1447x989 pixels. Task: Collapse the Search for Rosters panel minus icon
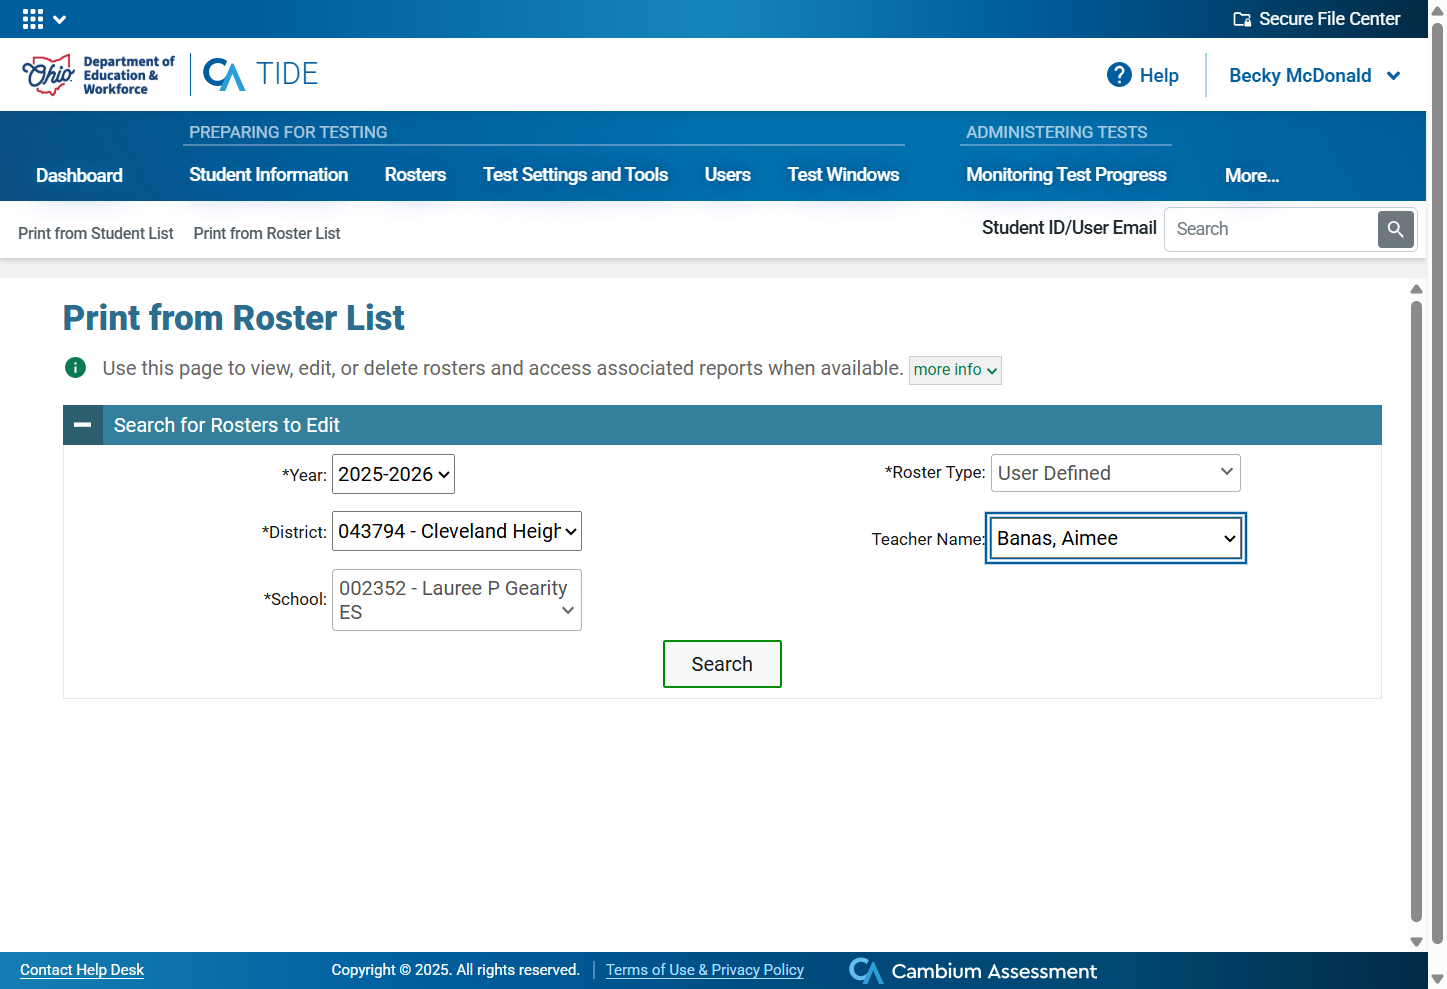[83, 425]
